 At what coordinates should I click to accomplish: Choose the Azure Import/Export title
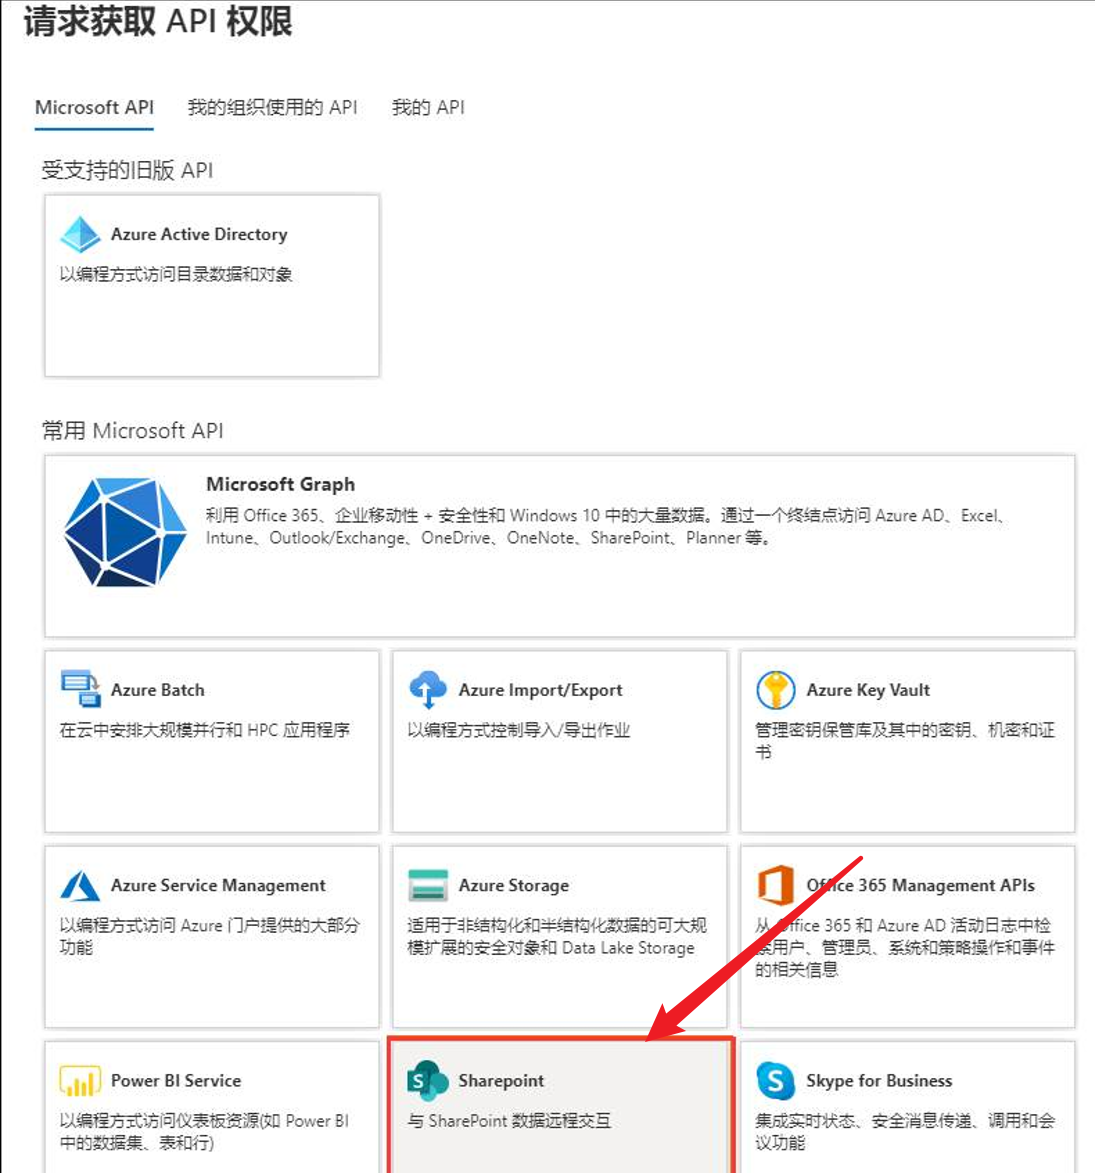540,690
